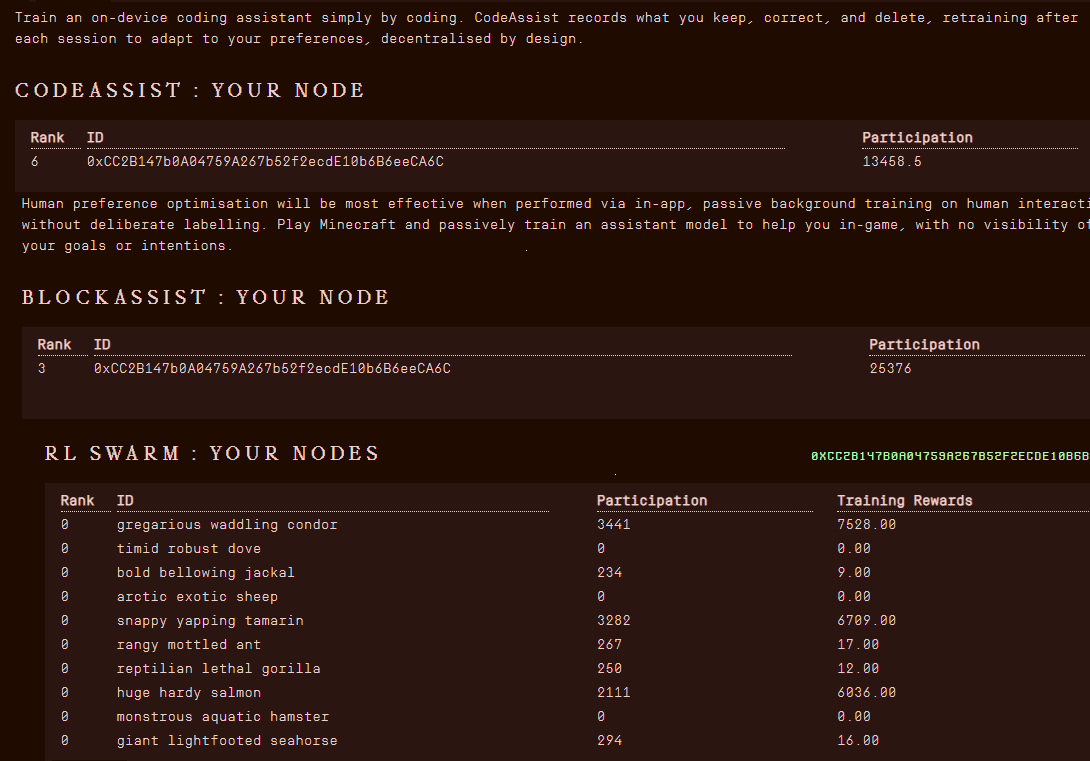Click reward 0.00 in monstrous aquatic hamster row

tap(854, 717)
